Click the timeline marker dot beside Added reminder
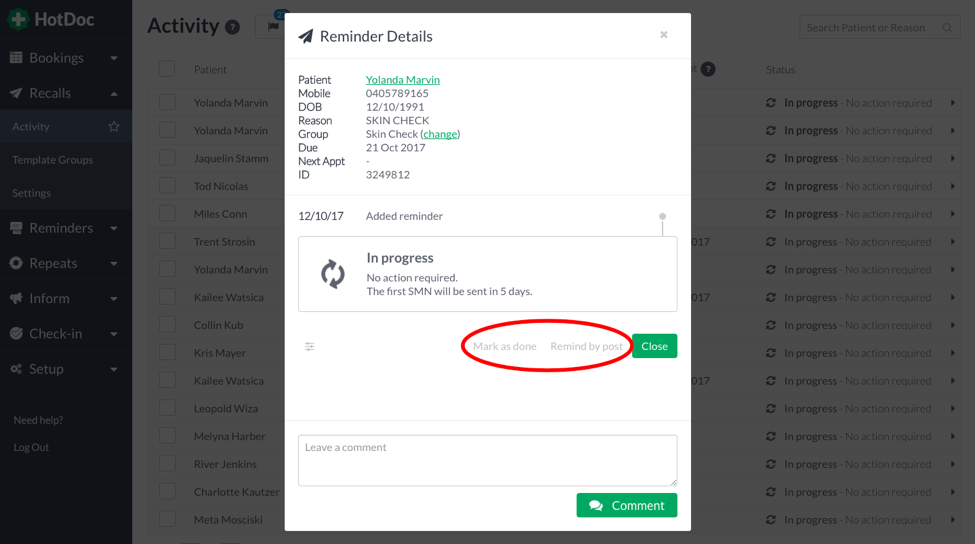 662,216
